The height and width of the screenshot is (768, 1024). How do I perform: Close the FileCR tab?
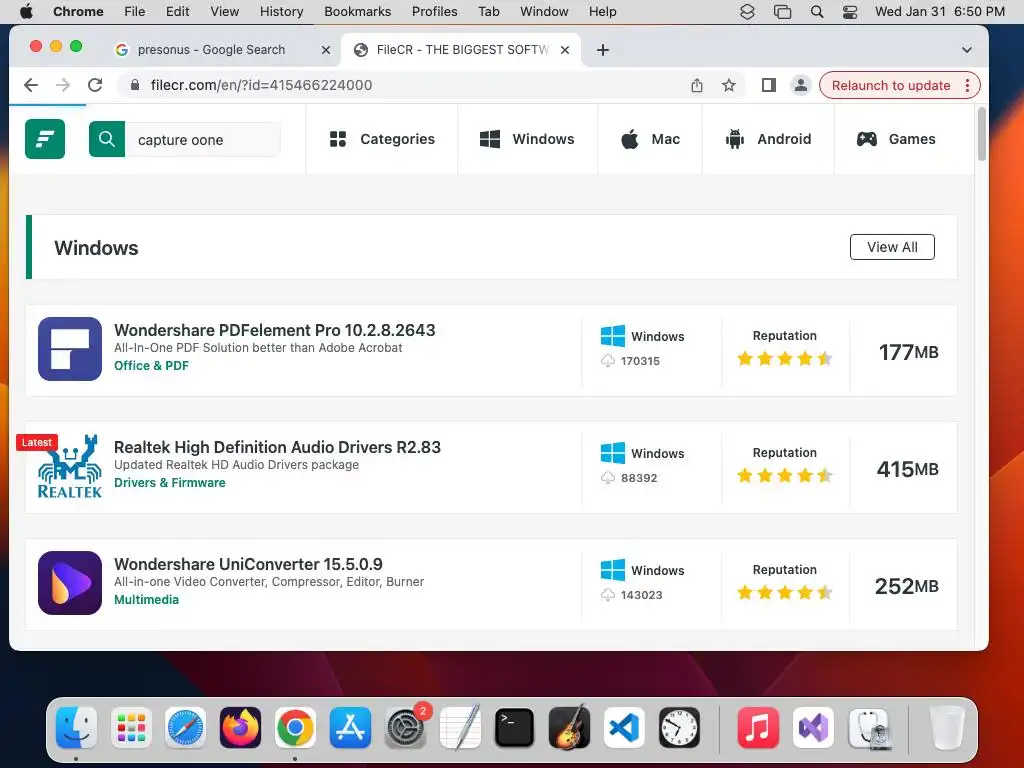565,50
